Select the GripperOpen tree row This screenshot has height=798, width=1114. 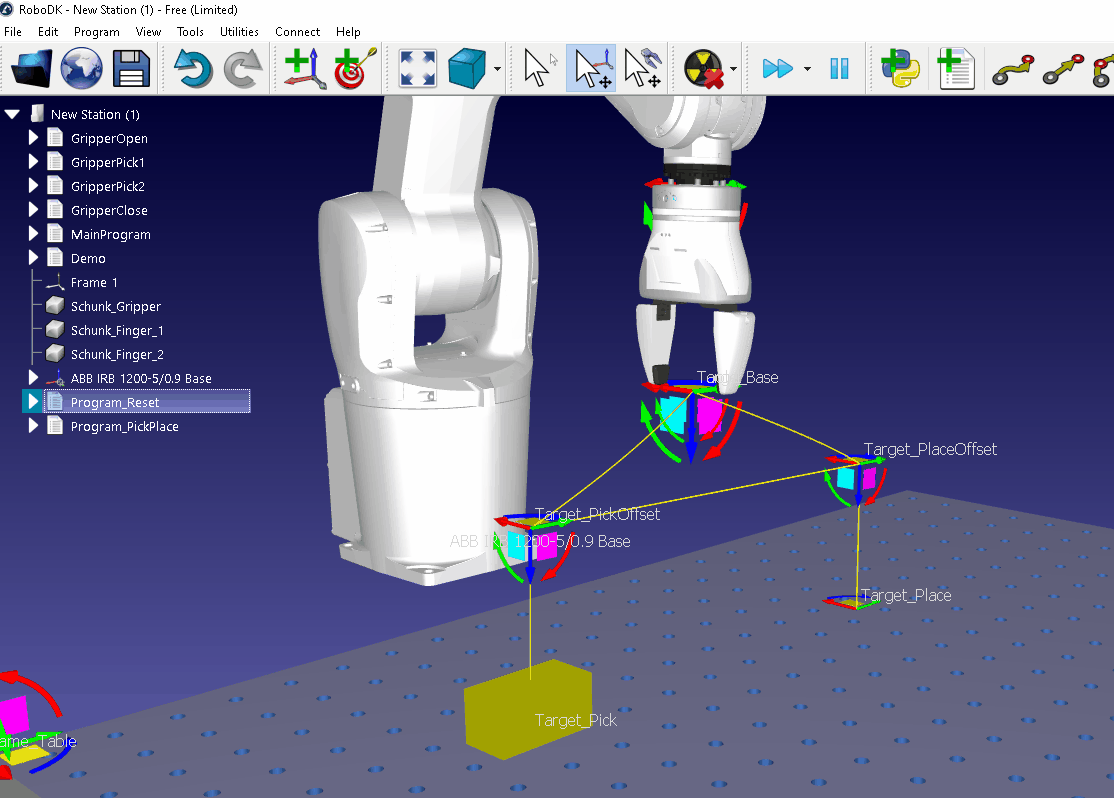(x=109, y=139)
